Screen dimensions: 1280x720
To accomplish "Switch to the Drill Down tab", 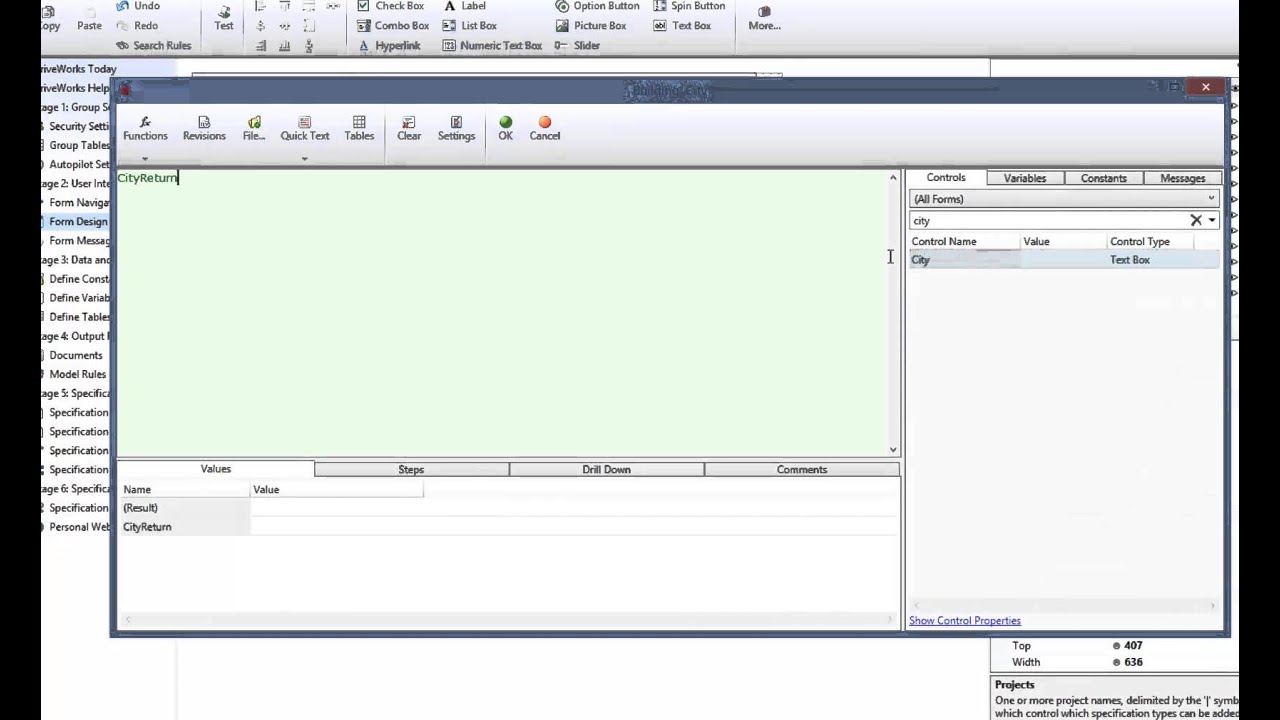I will tap(606, 469).
